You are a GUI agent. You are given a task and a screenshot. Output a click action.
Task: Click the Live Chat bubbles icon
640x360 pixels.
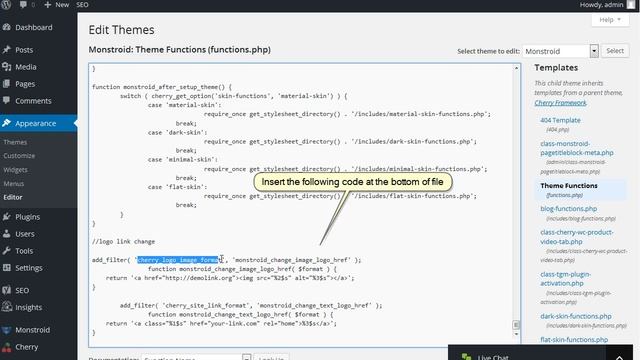pyautogui.click(x=467, y=357)
